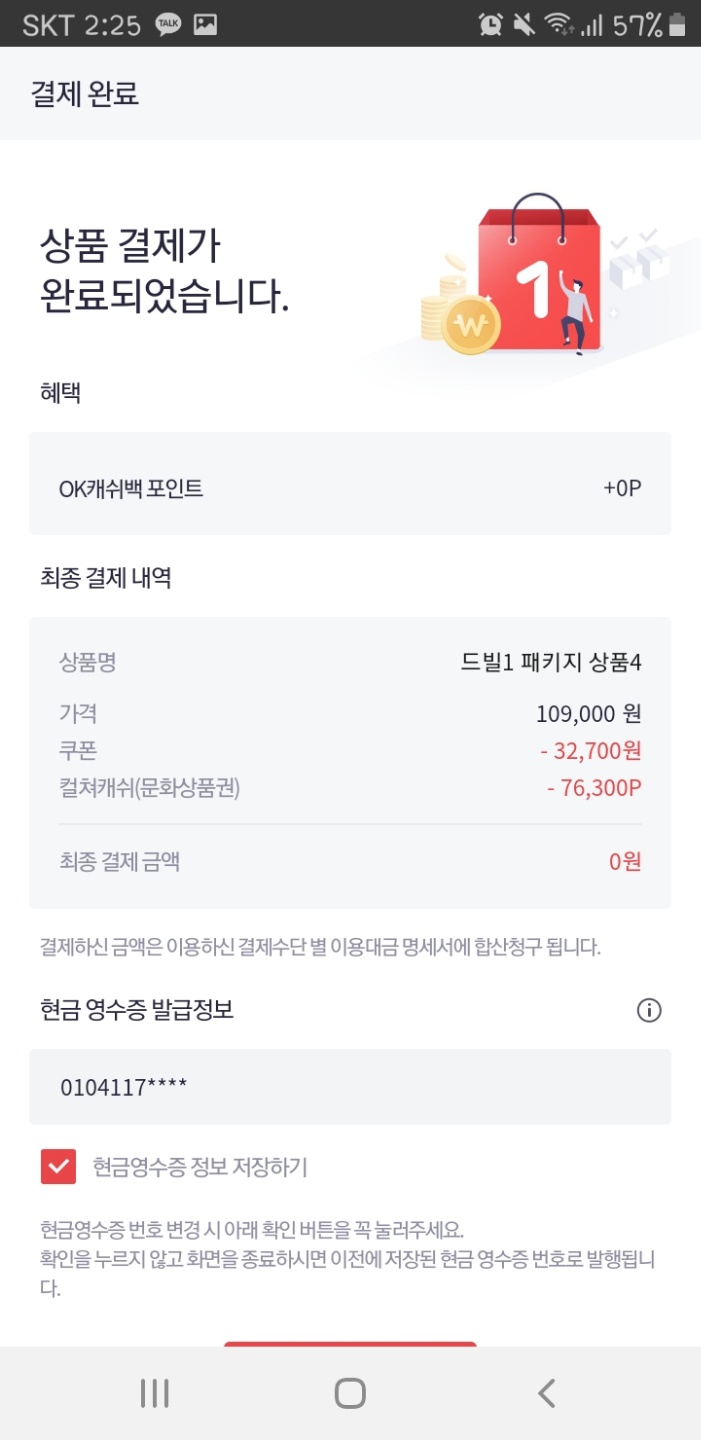
Task: Open recent apps from the navigation bar
Action: pos(154,1393)
